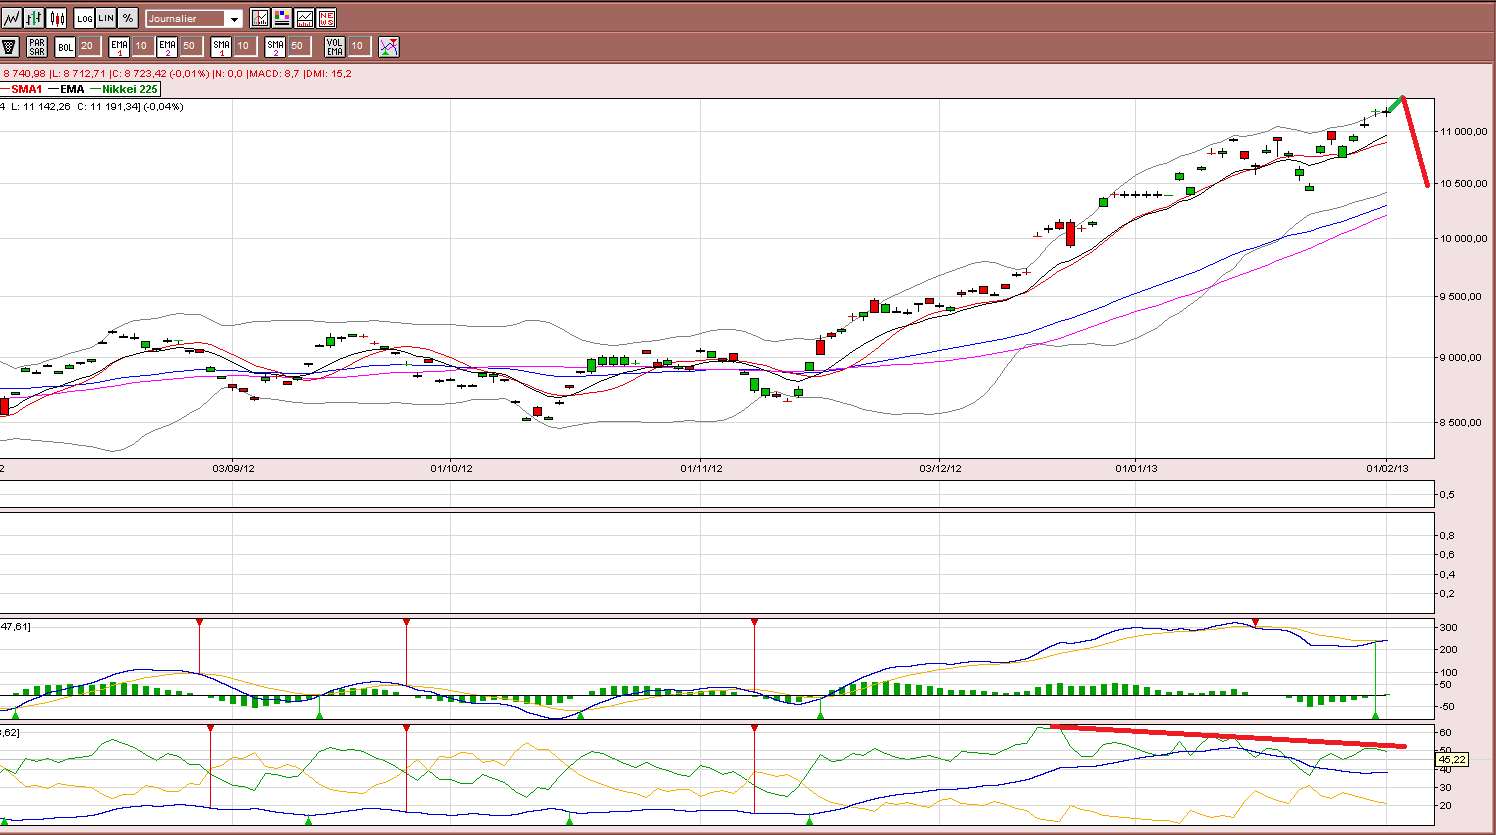Screen dimensions: 1496x835
Task: Enable linear LIN price scale
Action: (x=106, y=18)
